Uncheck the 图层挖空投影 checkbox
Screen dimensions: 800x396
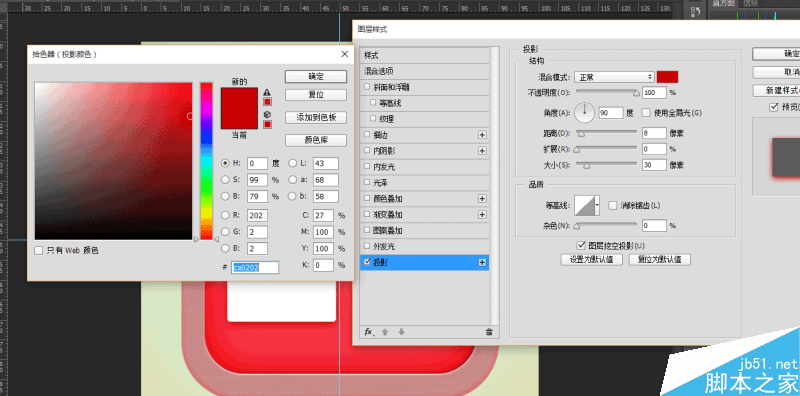[581, 245]
